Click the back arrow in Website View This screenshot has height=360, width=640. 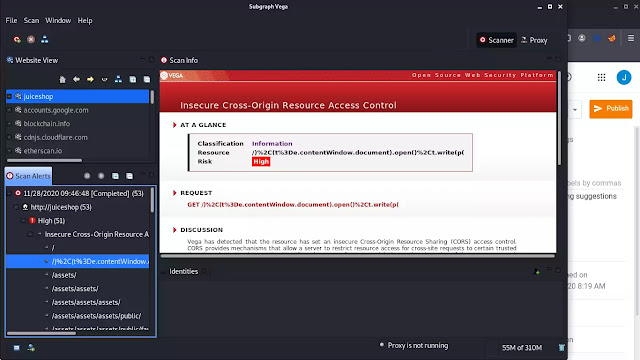coord(76,79)
